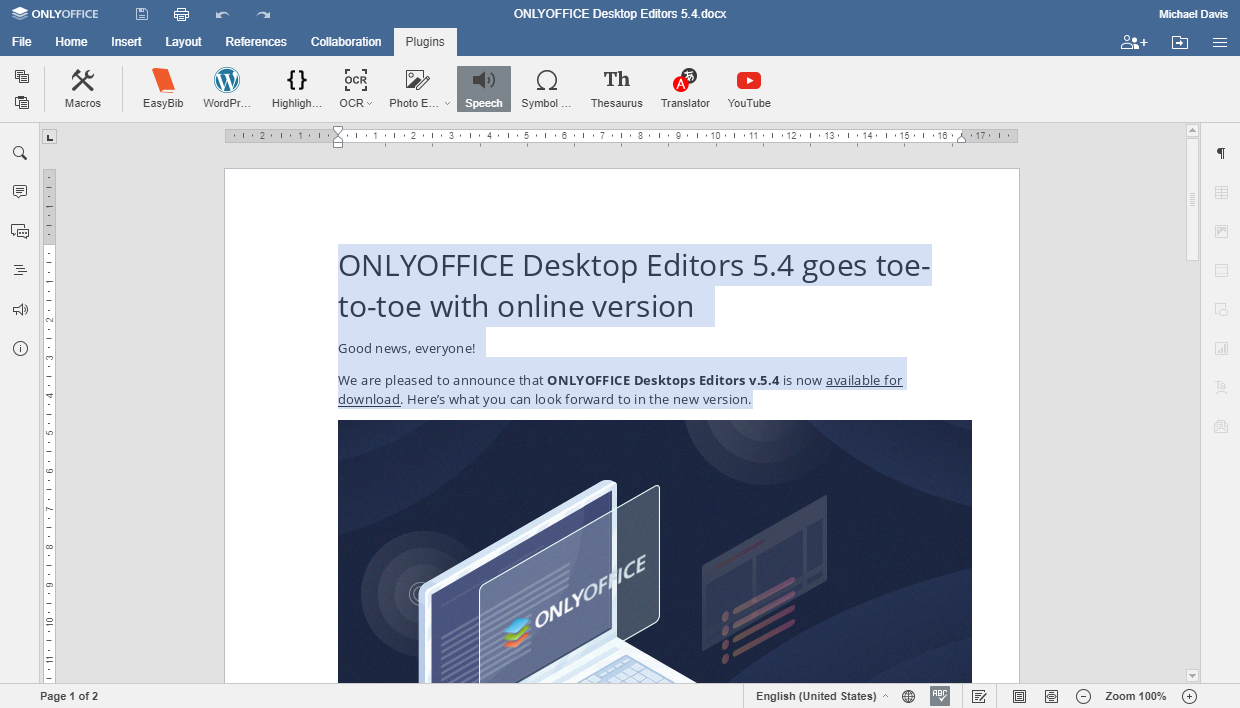Image resolution: width=1240 pixels, height=708 pixels.
Task: Open the Feedback & Support megaphone icon
Action: (20, 310)
